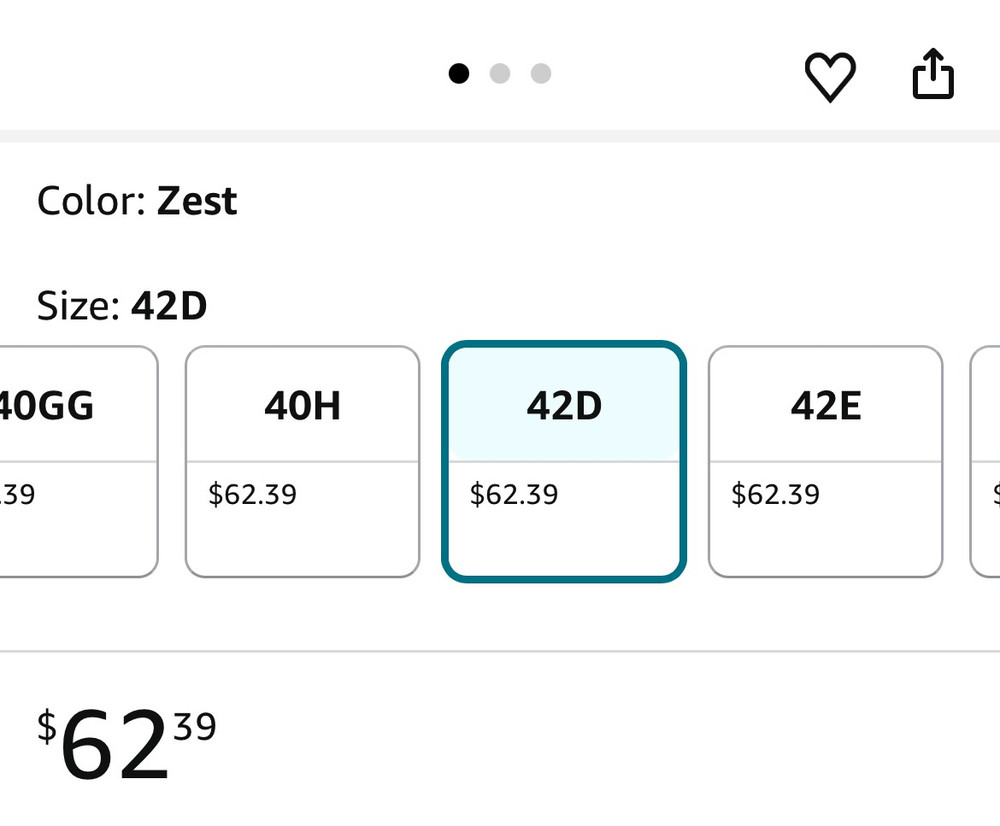
Task: Click the bold 40H size text
Action: tap(302, 406)
